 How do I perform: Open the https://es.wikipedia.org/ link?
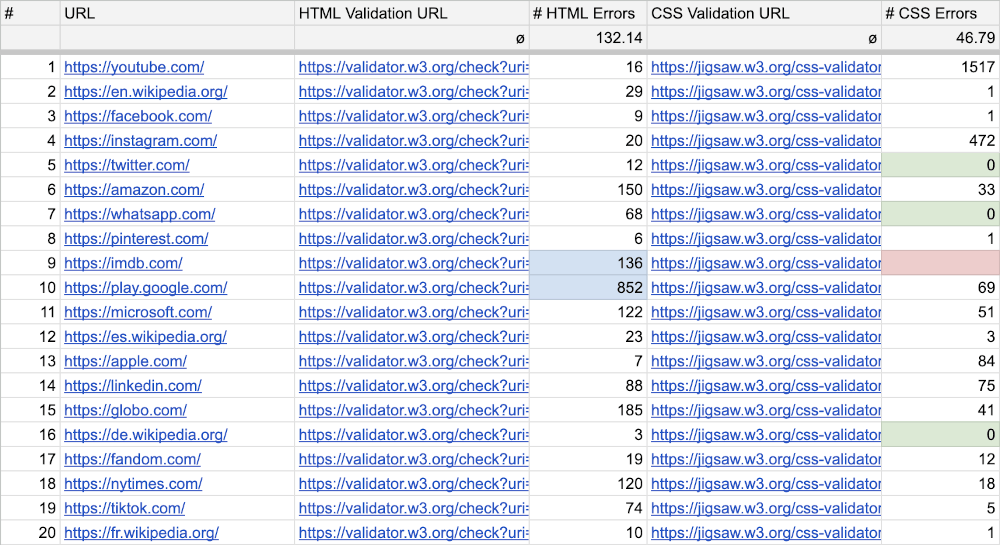pyautogui.click(x=145, y=337)
